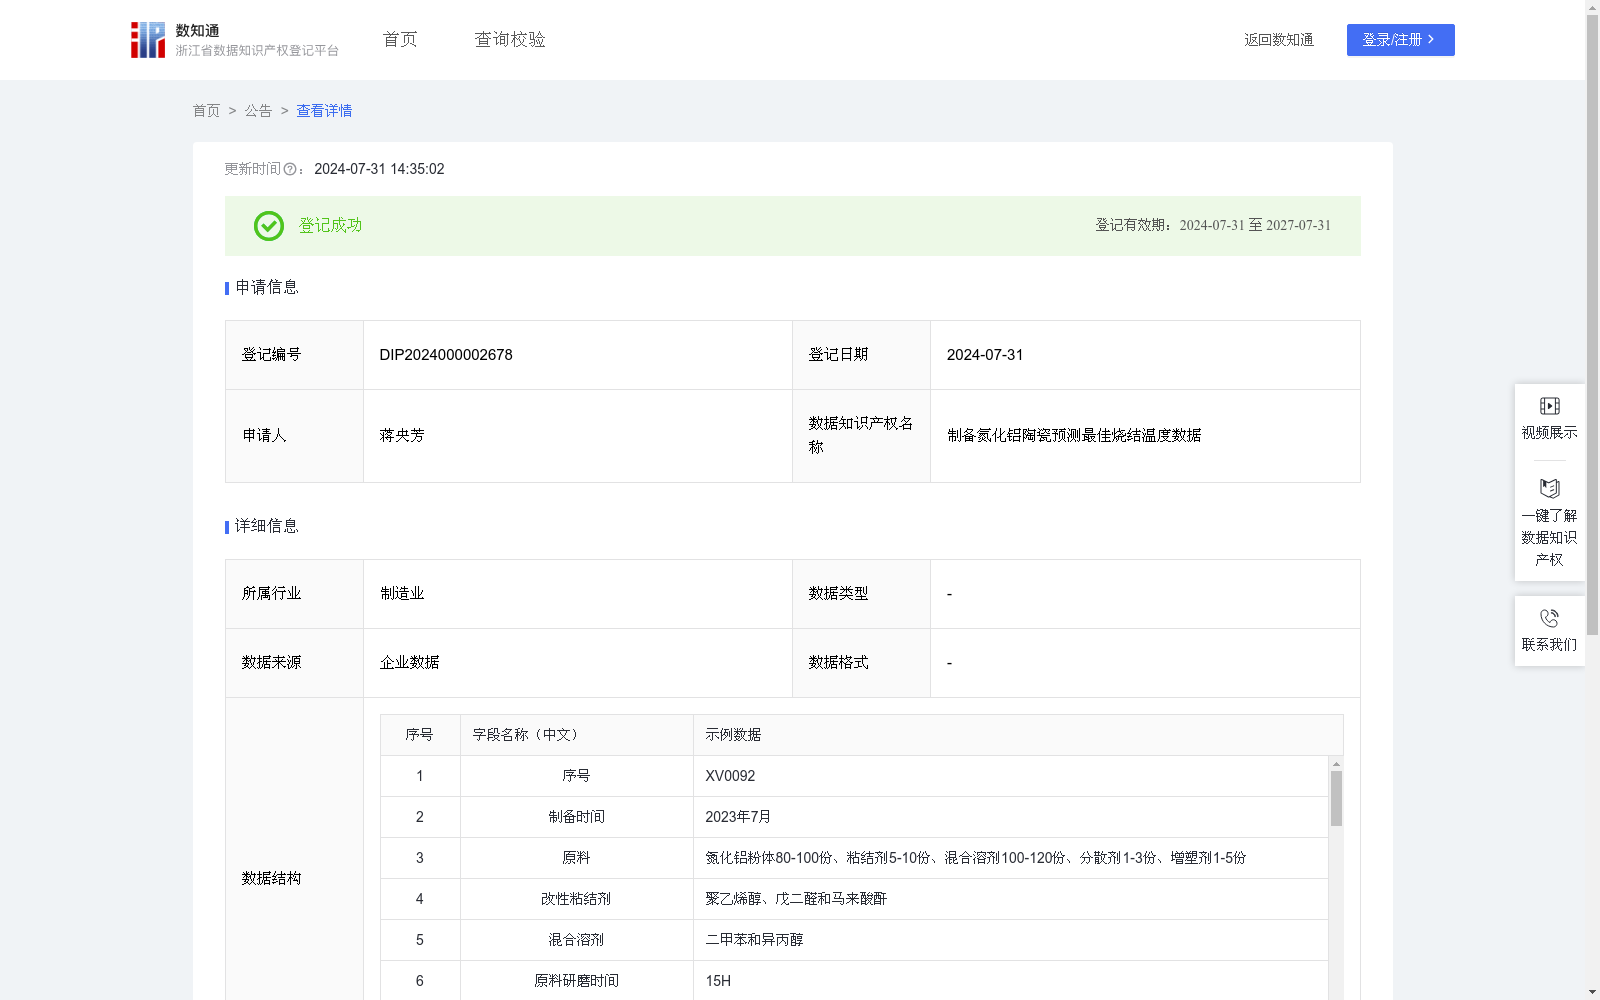Screen dimensions: 1600x1000
Task: Click the 企业数据 data source value
Action: click(x=409, y=663)
